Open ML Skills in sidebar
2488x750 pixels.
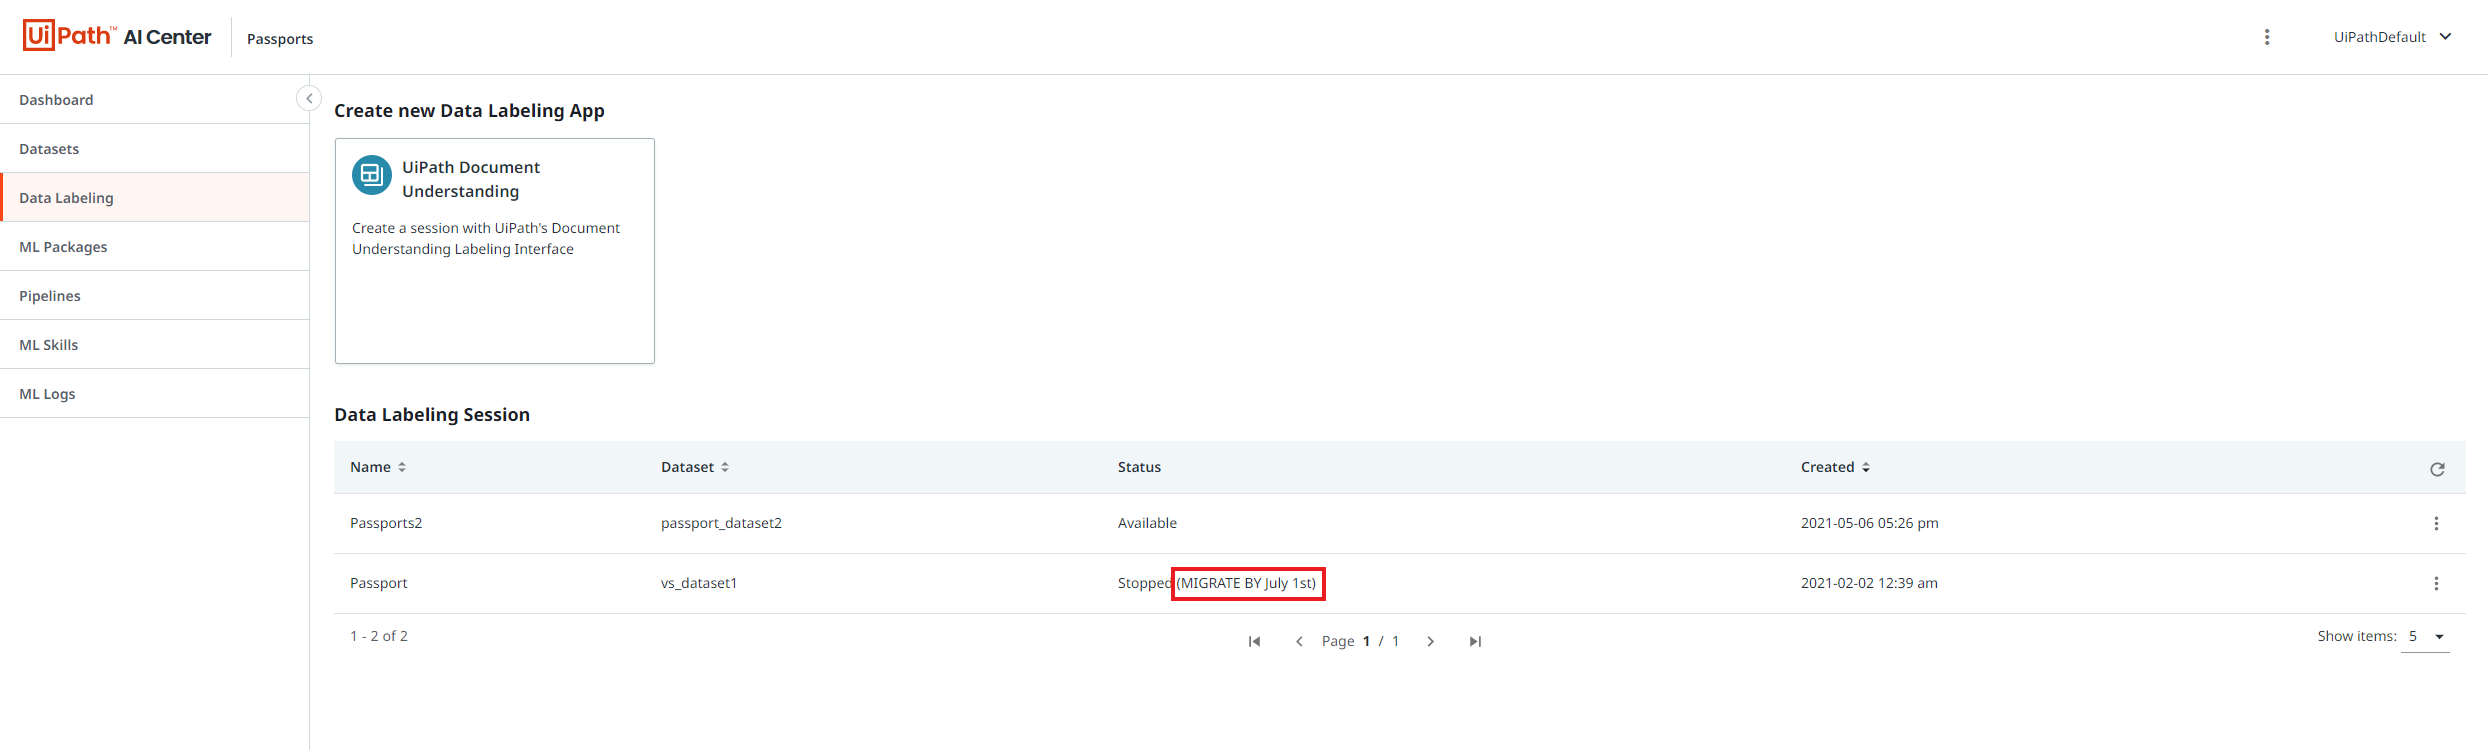155,345
